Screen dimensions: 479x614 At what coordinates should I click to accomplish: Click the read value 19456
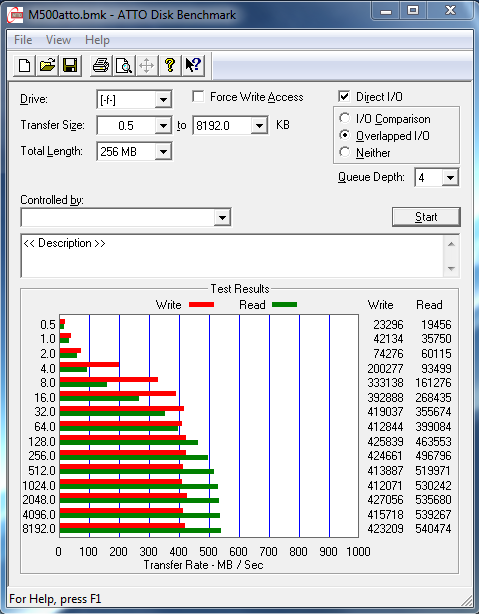[x=436, y=325]
